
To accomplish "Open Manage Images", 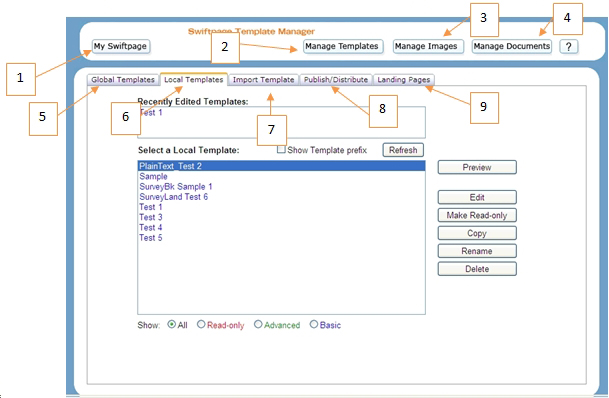I will pyautogui.click(x=428, y=46).
